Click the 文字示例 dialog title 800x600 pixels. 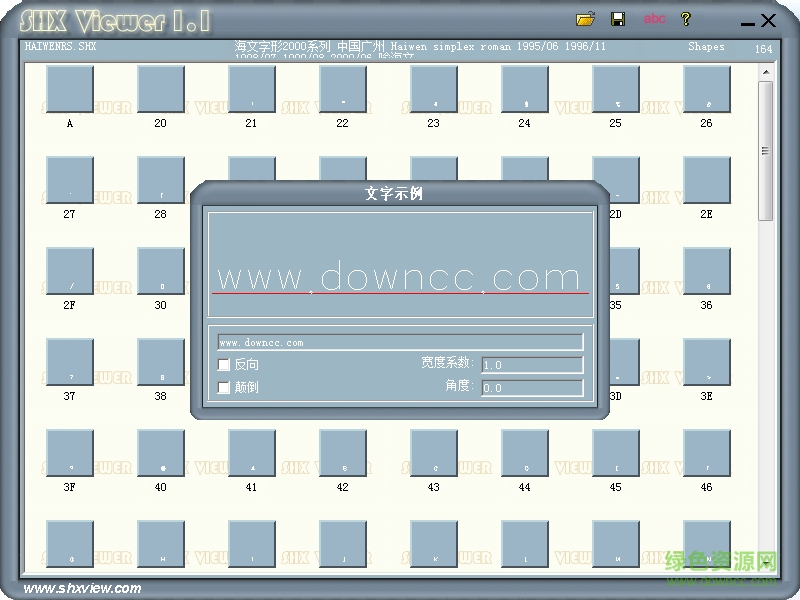pos(394,193)
